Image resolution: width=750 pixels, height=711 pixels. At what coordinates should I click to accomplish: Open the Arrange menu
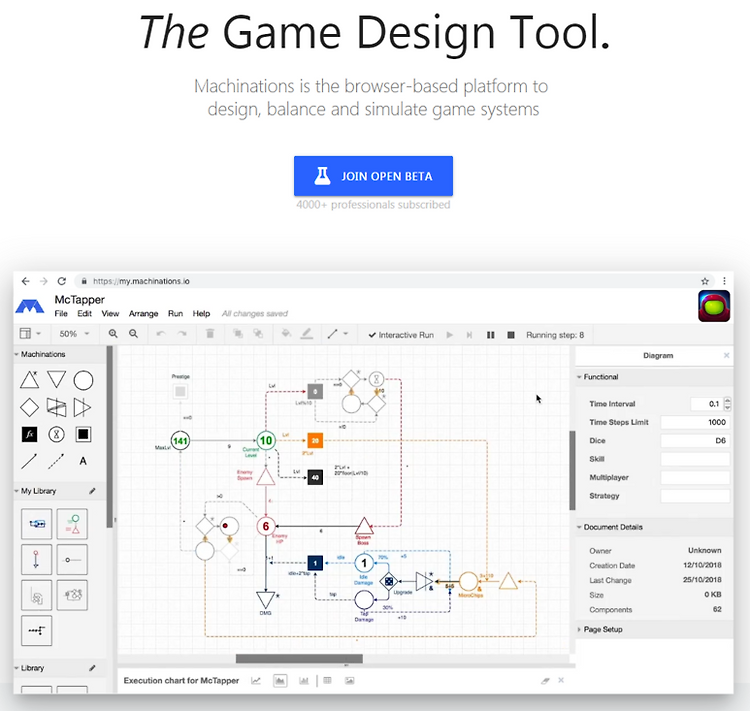click(143, 314)
